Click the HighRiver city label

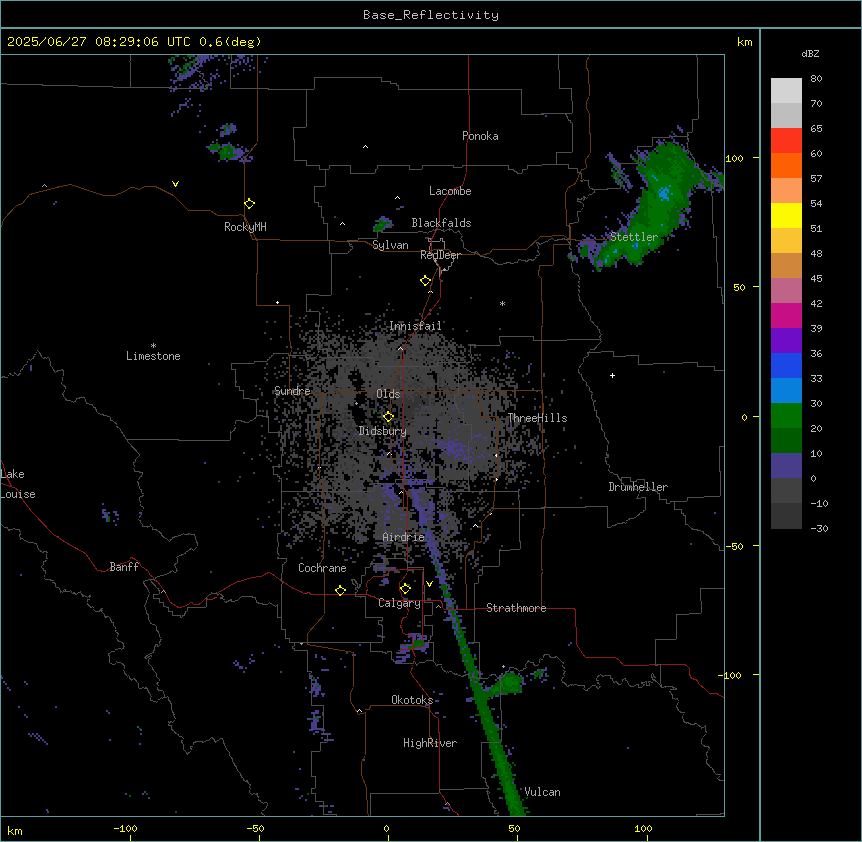[430, 743]
